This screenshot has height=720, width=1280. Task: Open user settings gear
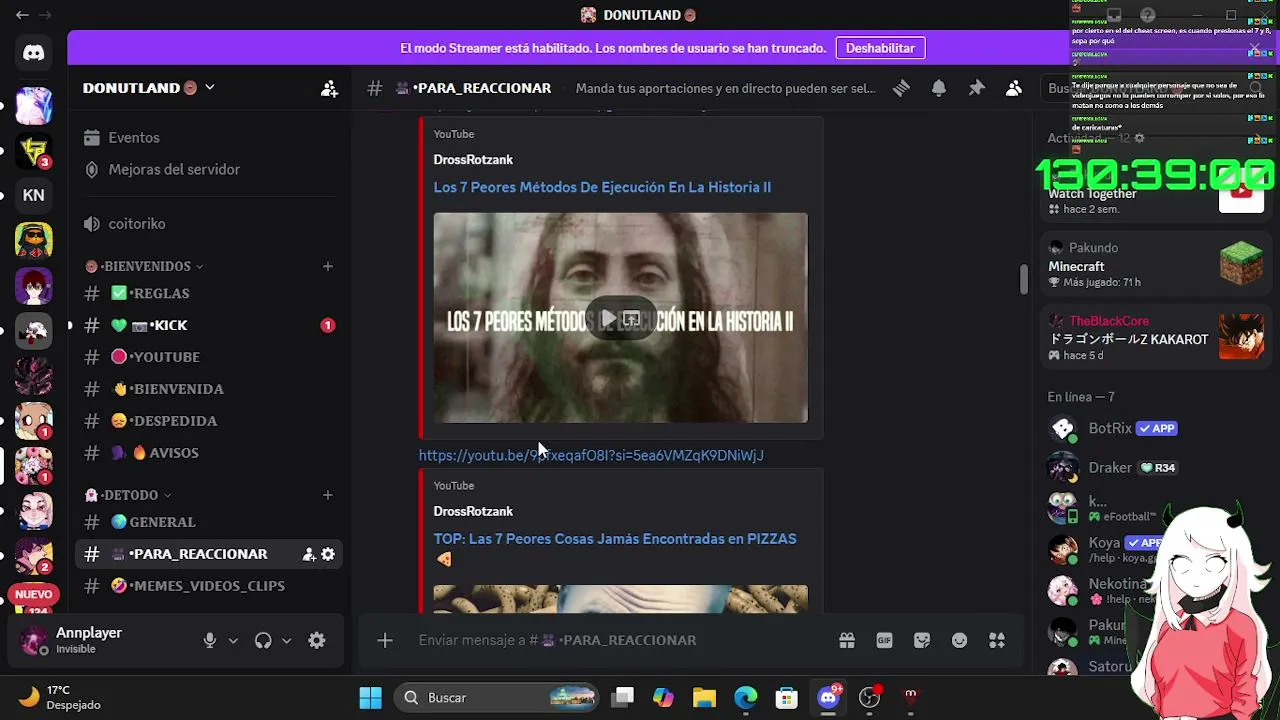coord(317,641)
